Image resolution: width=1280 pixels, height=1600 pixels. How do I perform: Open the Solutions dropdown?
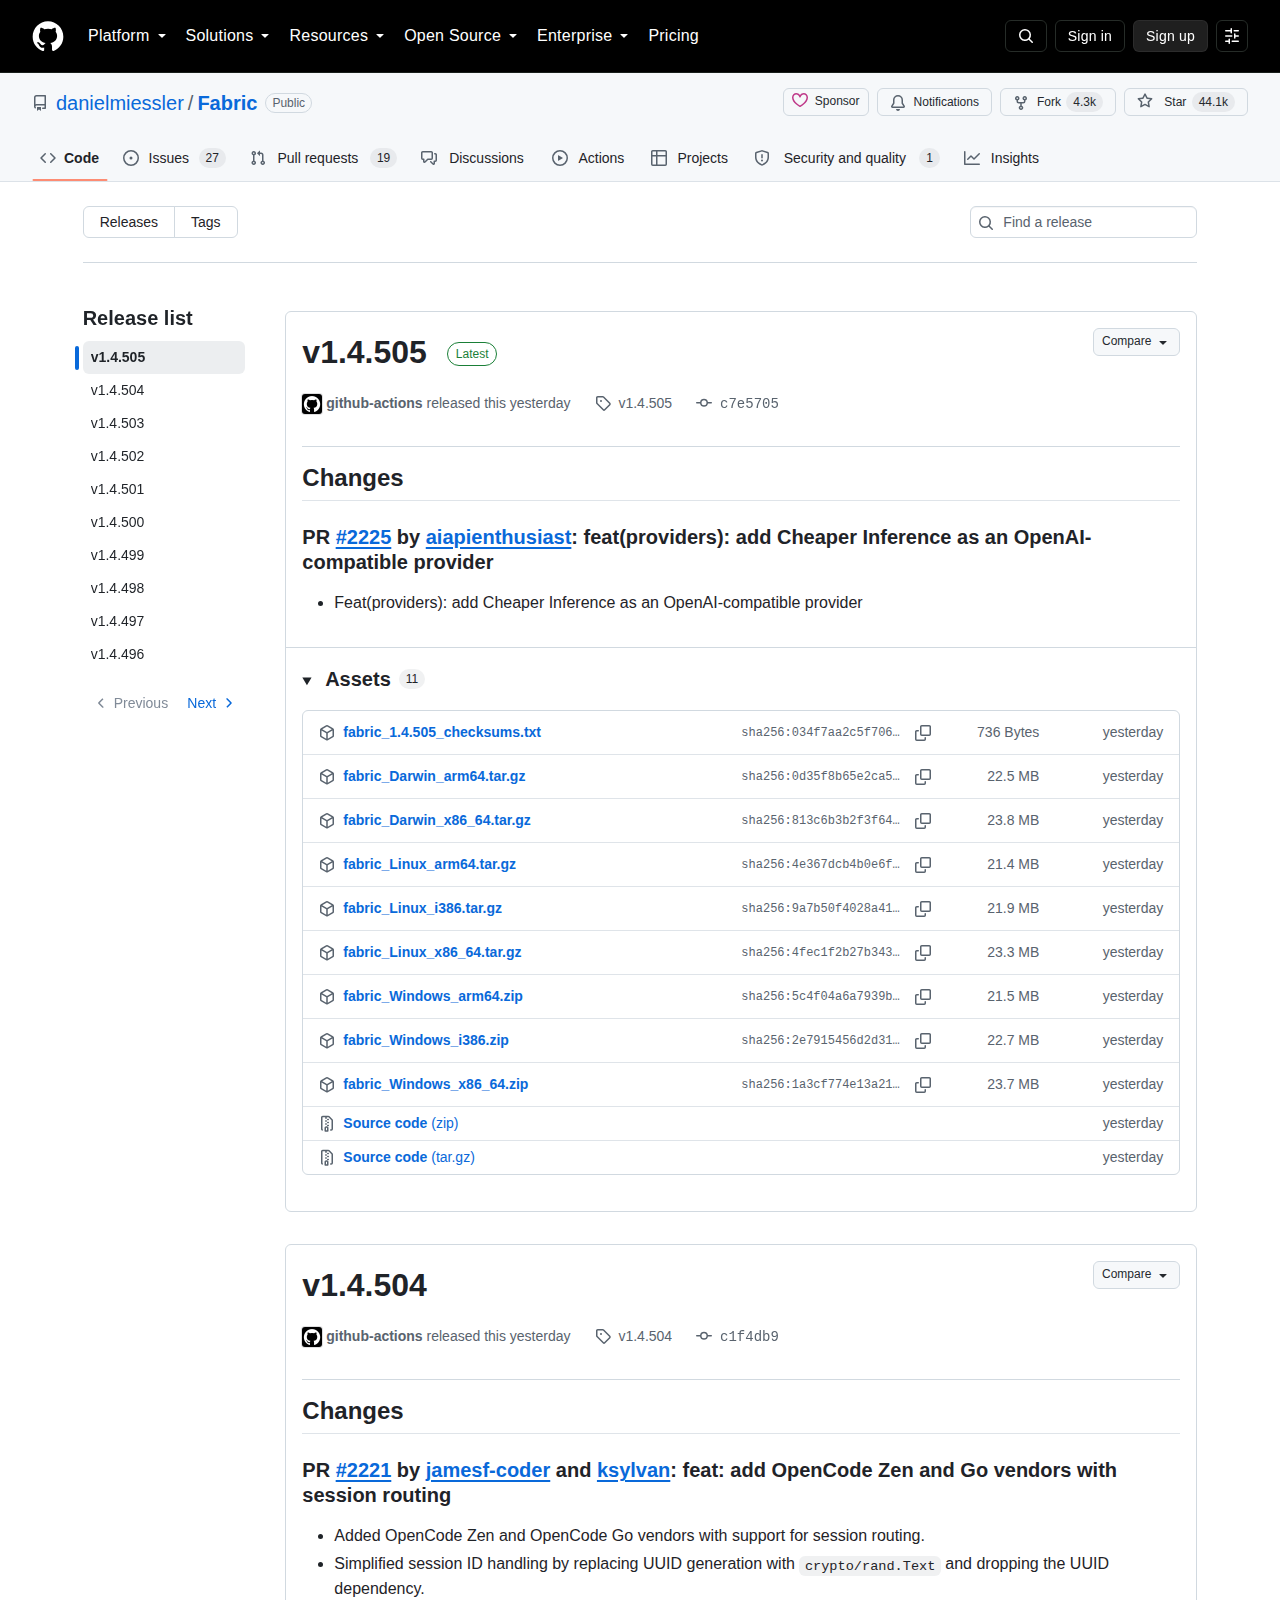click(x=227, y=36)
